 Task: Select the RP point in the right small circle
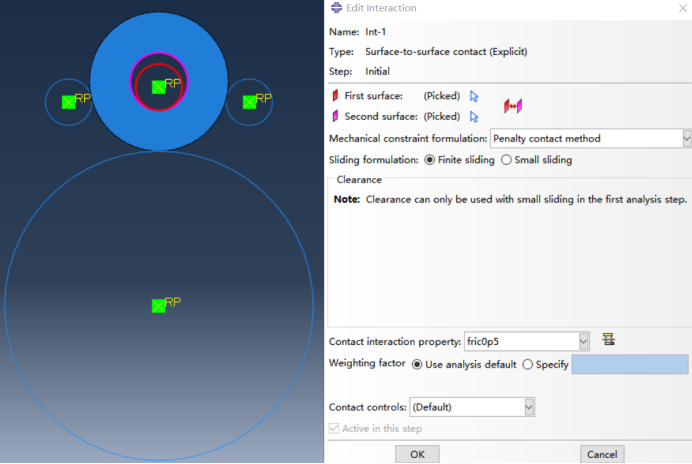[249, 102]
